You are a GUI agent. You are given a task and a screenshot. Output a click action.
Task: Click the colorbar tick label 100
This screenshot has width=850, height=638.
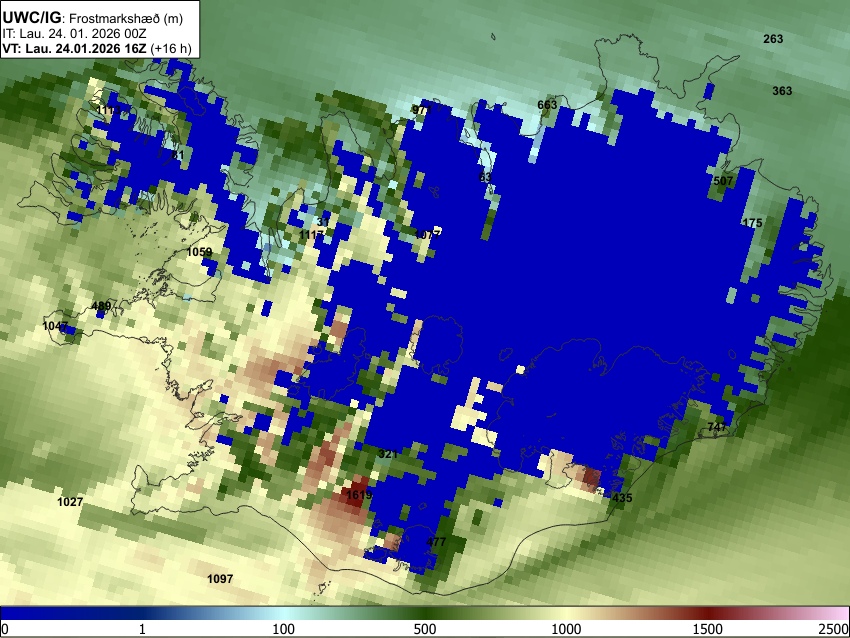283,629
